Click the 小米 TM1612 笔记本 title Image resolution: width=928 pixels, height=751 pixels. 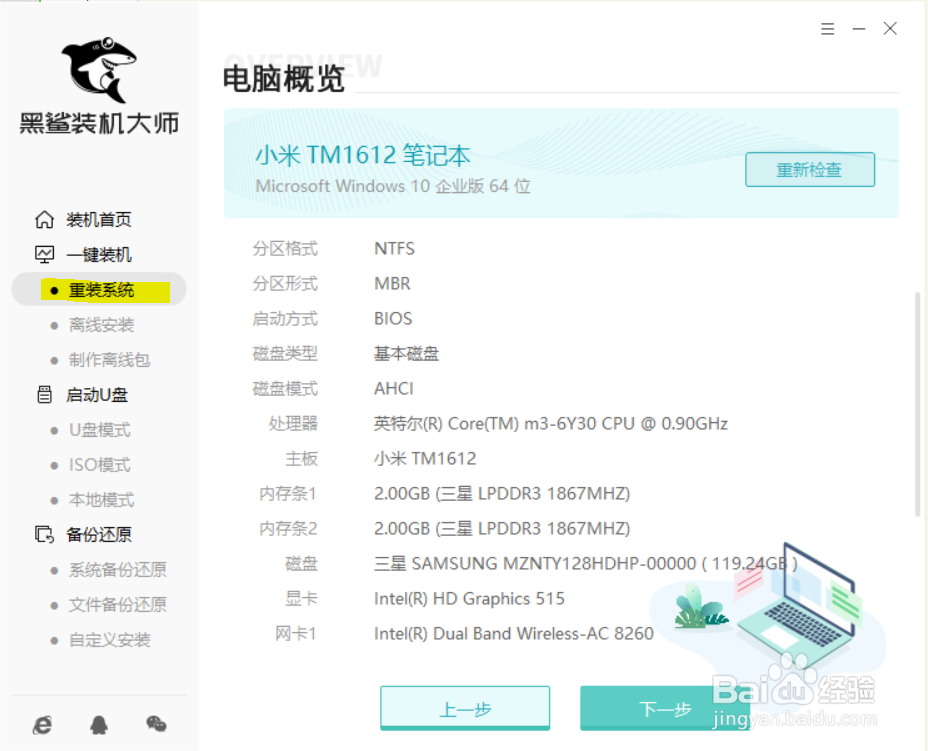363,155
